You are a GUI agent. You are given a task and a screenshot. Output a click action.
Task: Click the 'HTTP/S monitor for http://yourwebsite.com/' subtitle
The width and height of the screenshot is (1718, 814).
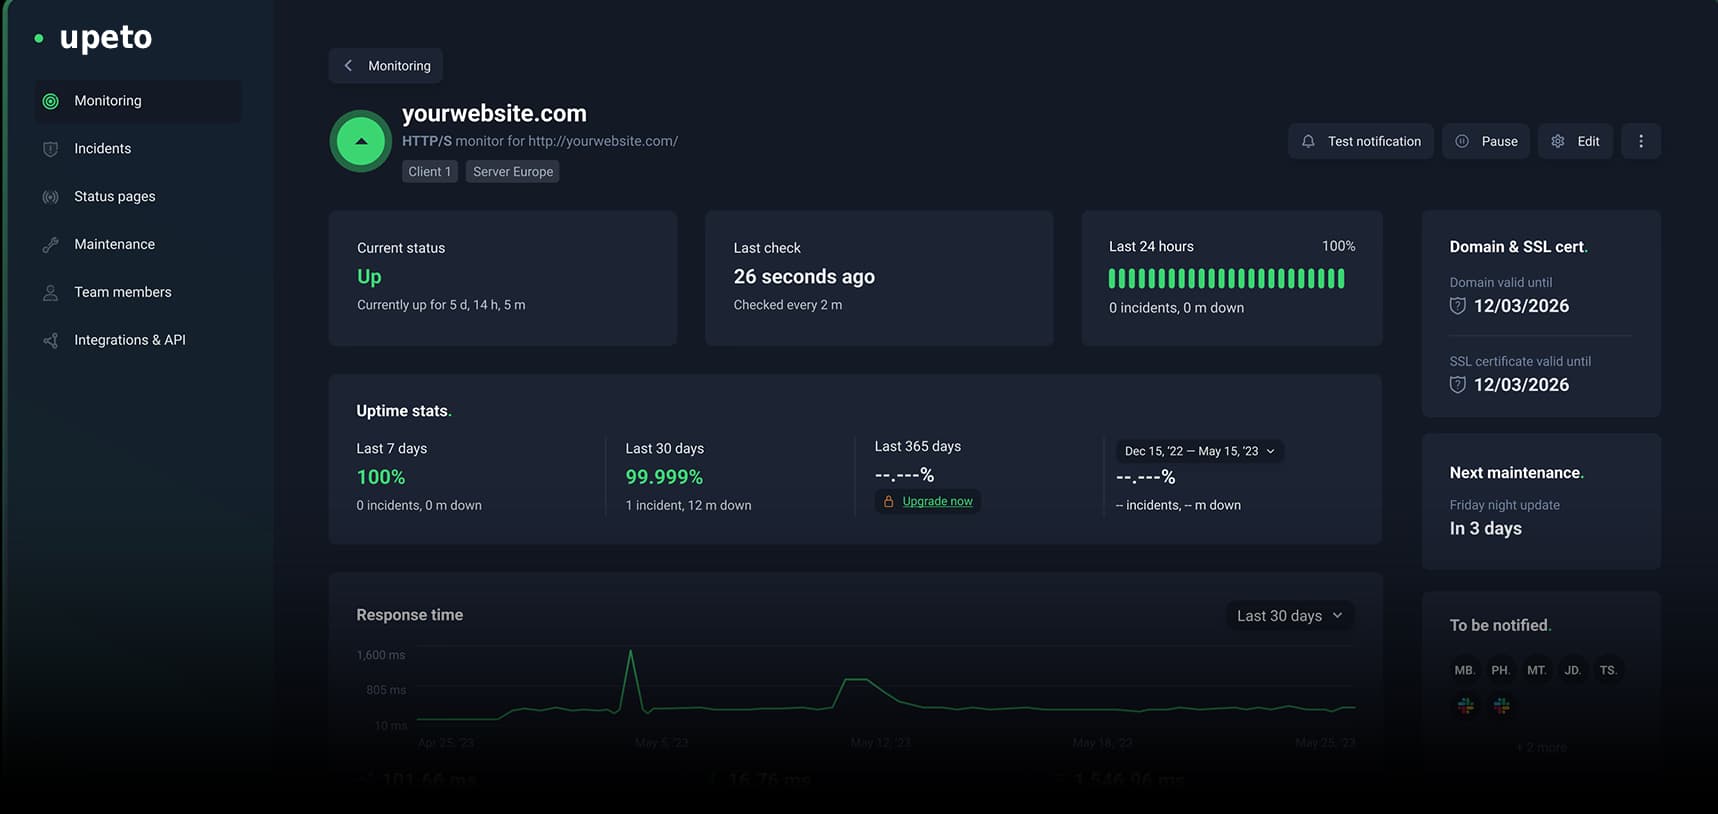tap(540, 141)
